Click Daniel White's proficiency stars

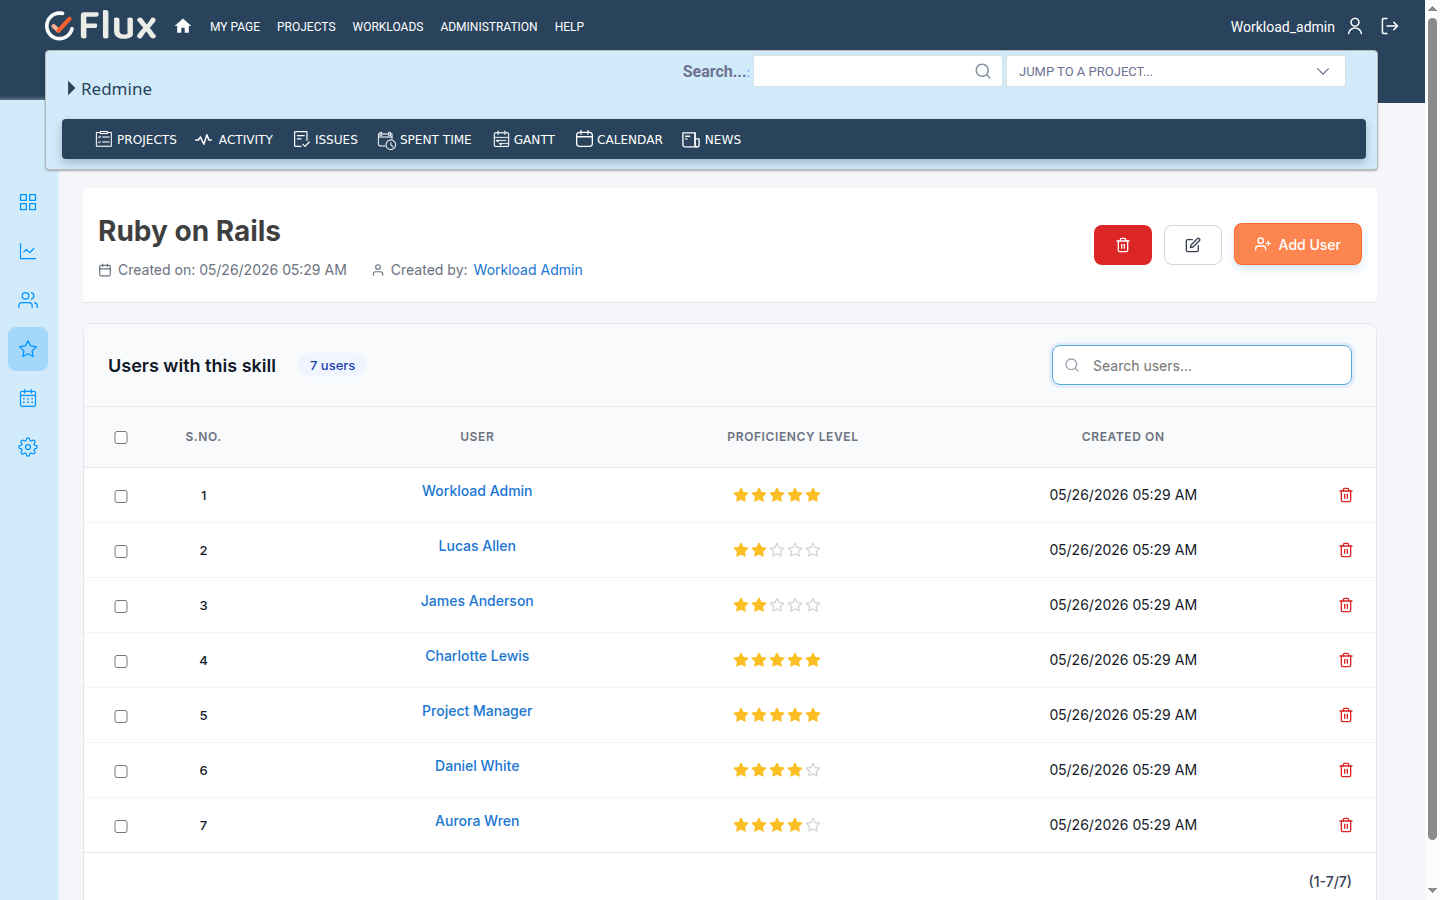click(777, 770)
